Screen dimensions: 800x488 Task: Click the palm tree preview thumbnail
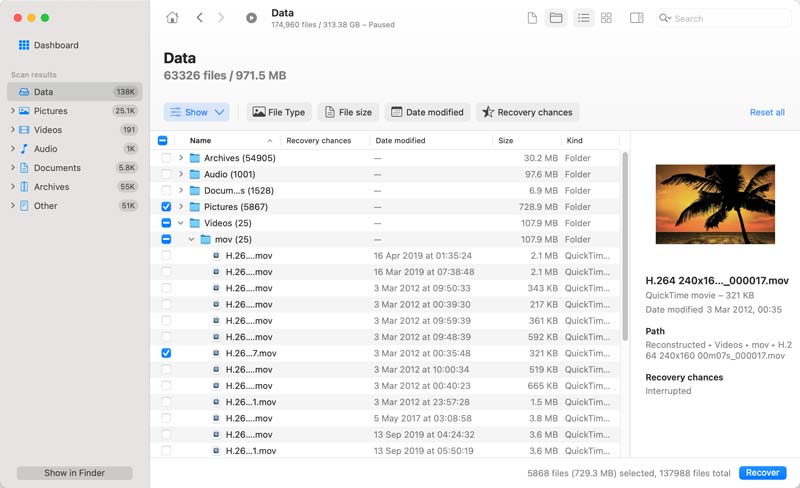(715, 204)
